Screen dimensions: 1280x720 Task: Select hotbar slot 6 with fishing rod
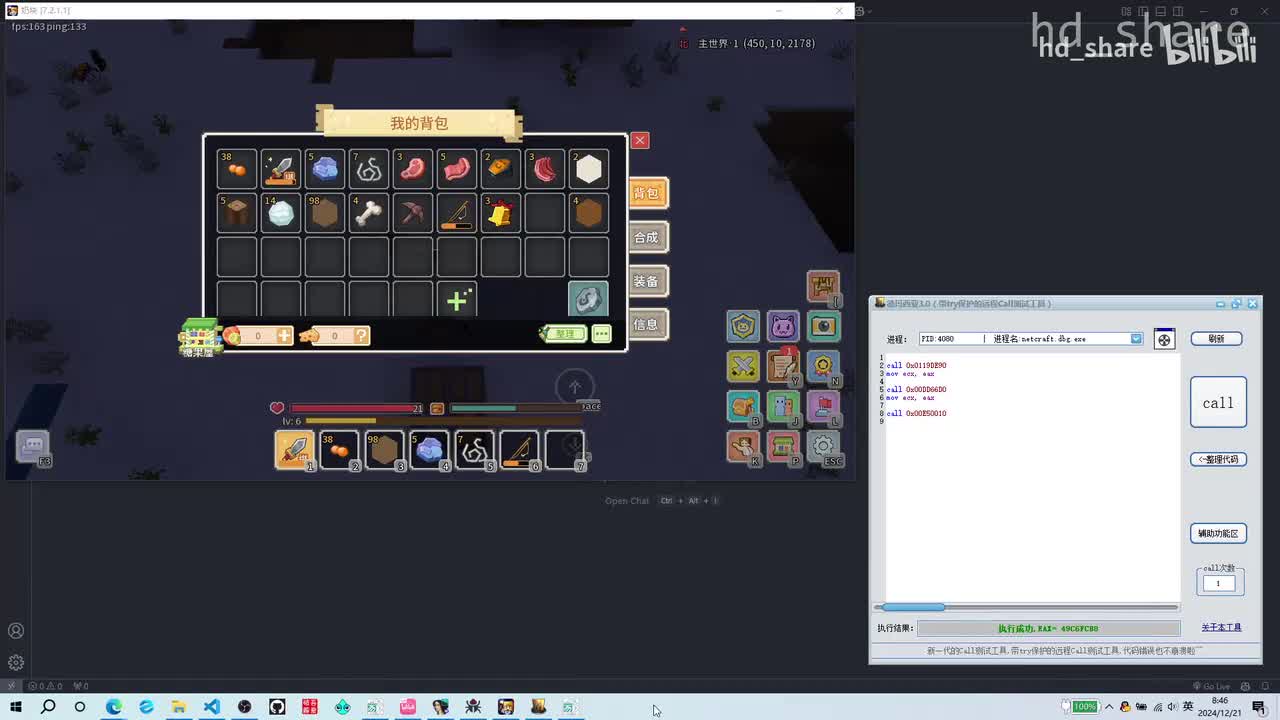coord(520,451)
